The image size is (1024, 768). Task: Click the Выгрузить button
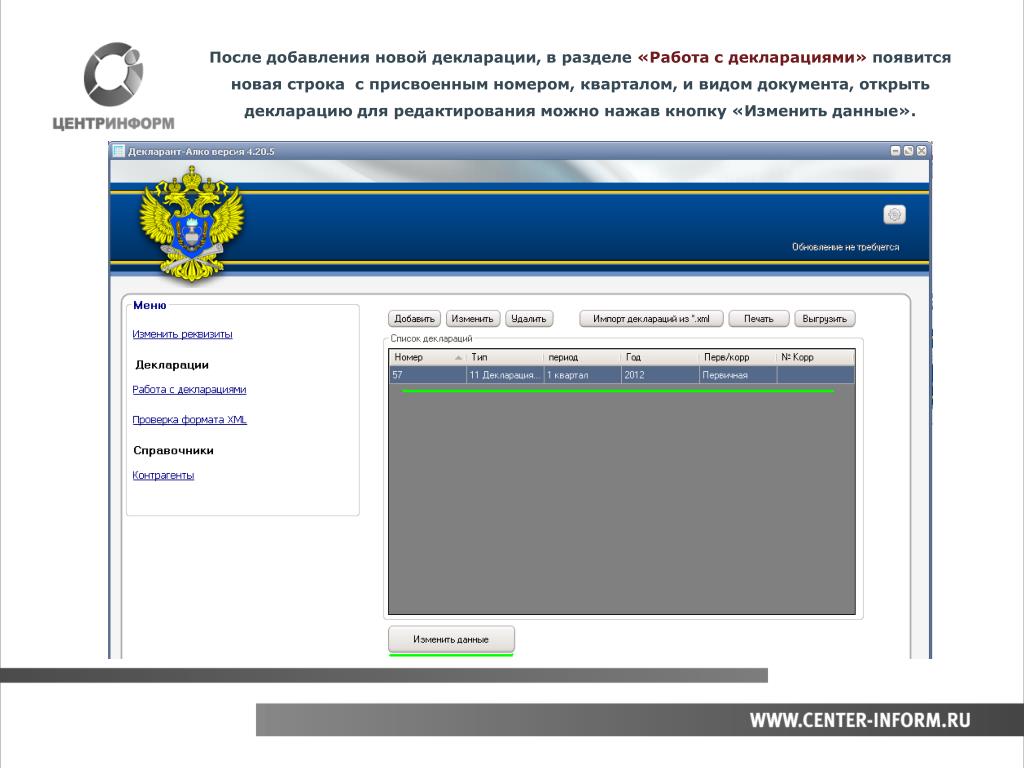point(824,319)
